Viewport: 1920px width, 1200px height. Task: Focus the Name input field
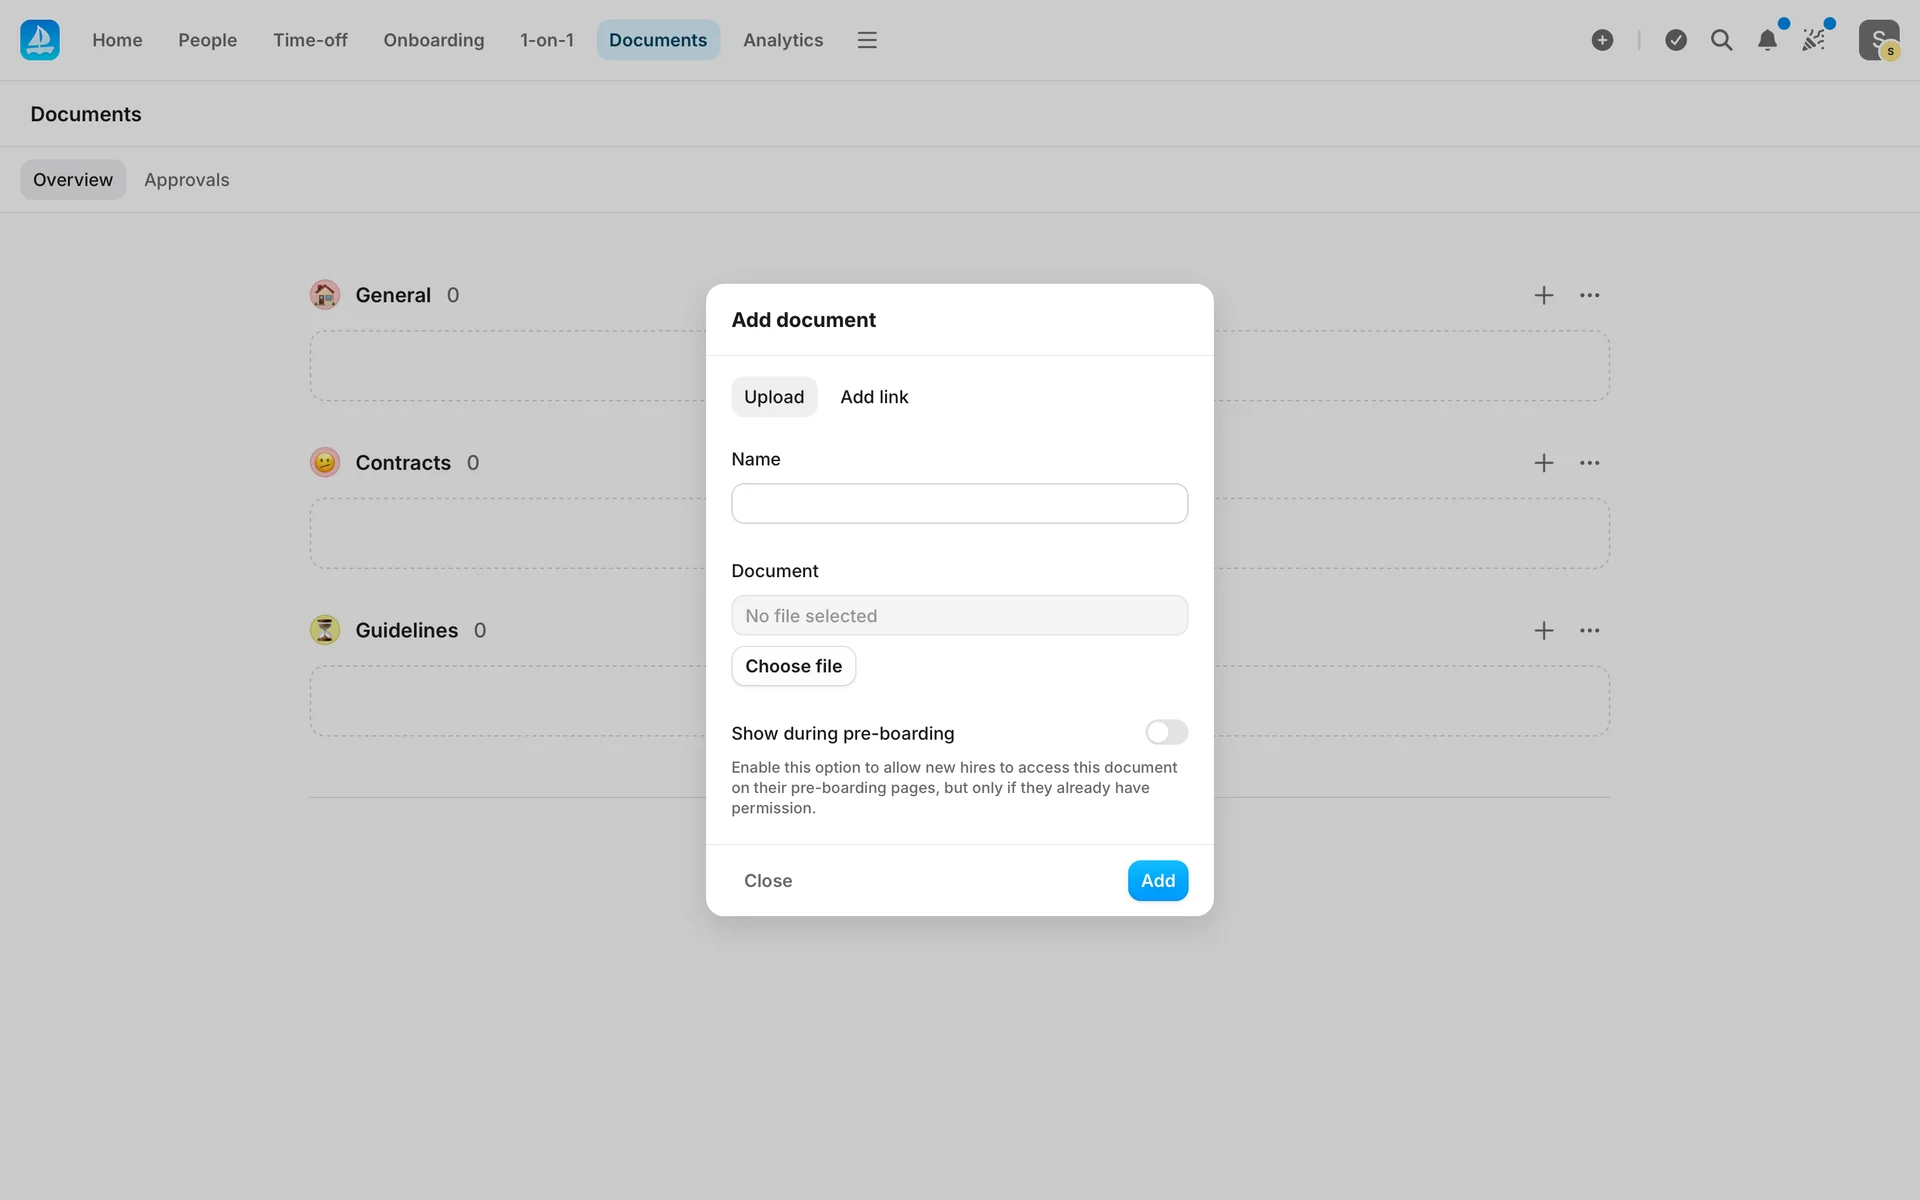click(959, 504)
